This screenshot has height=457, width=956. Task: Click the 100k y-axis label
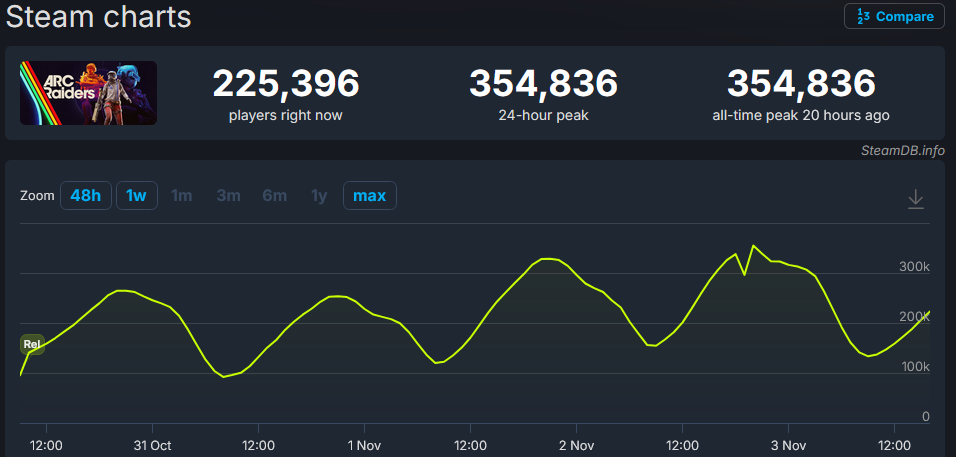[x=915, y=367]
